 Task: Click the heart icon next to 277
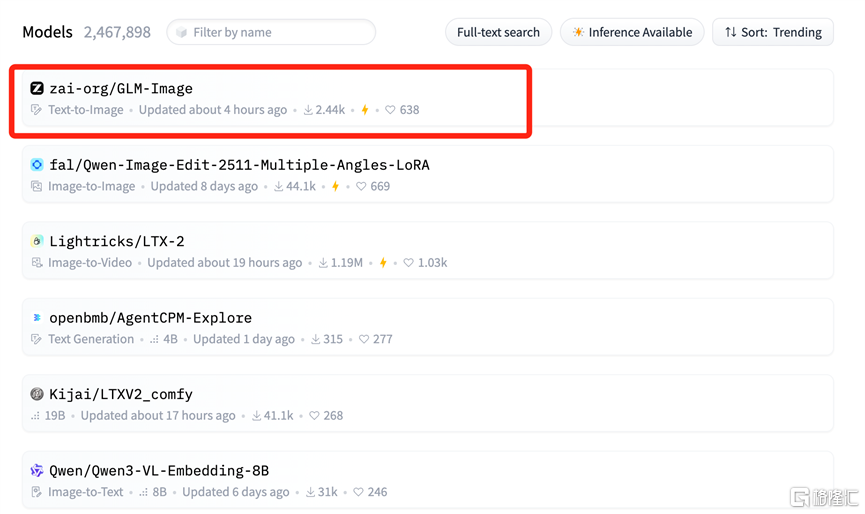tap(364, 339)
